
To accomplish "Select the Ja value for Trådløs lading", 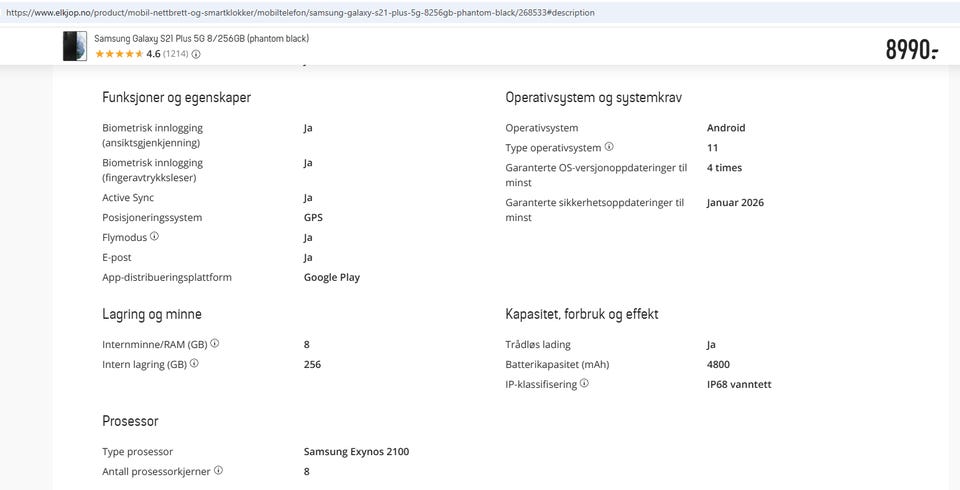I will [711, 345].
